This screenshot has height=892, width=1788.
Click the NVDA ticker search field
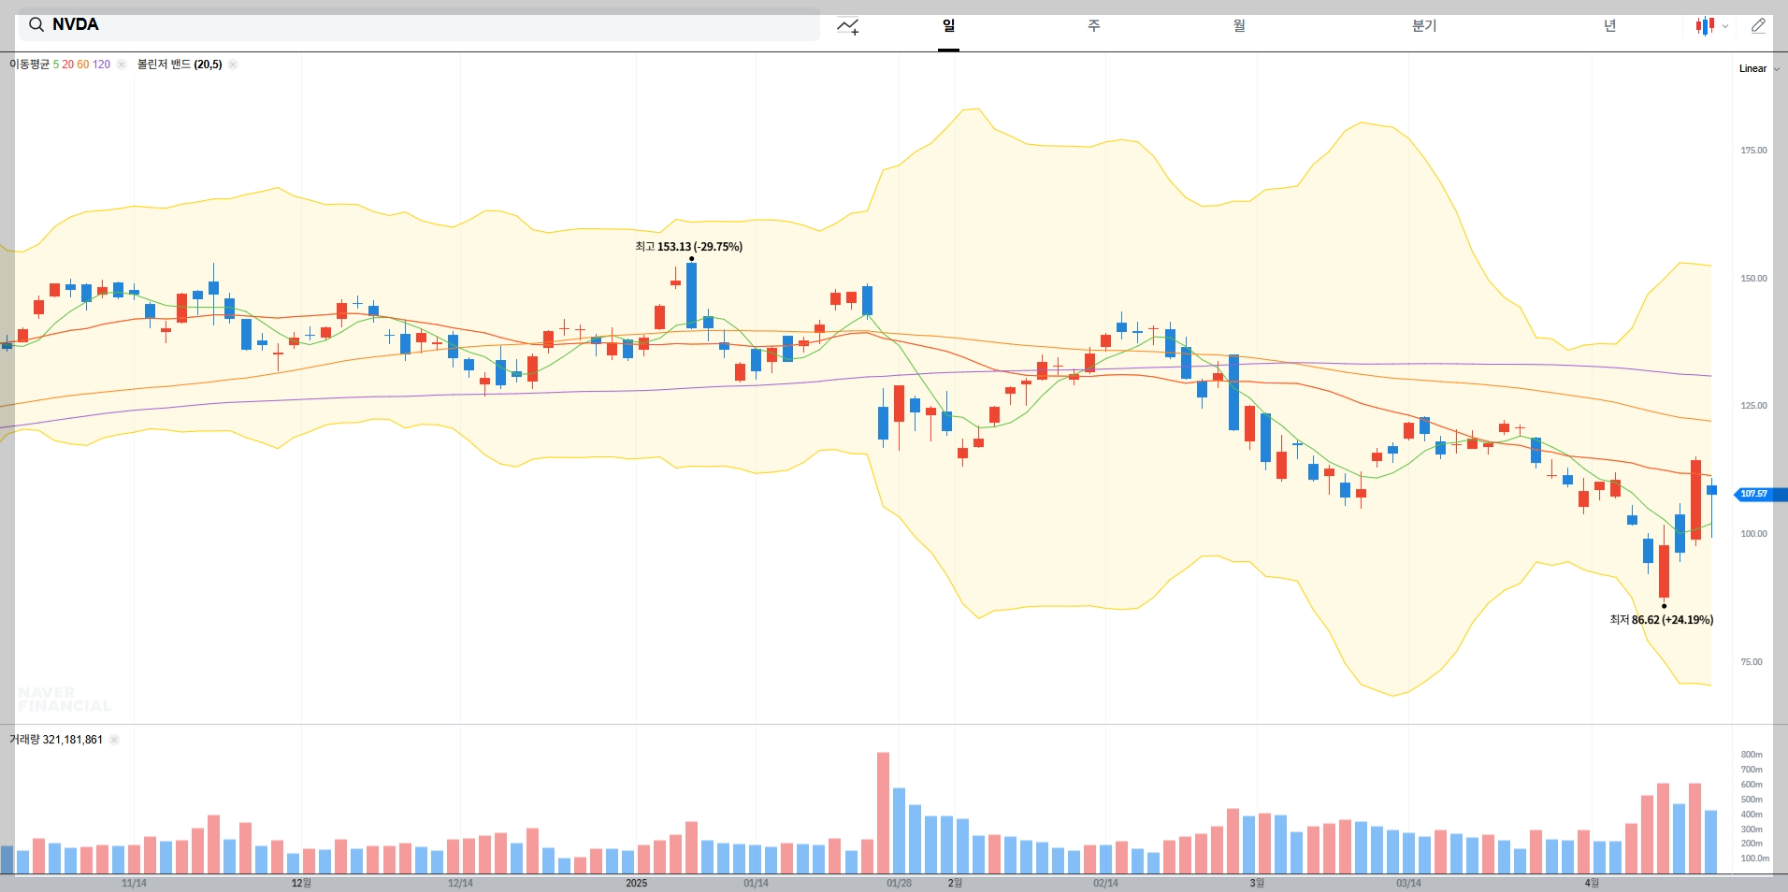tap(419, 25)
